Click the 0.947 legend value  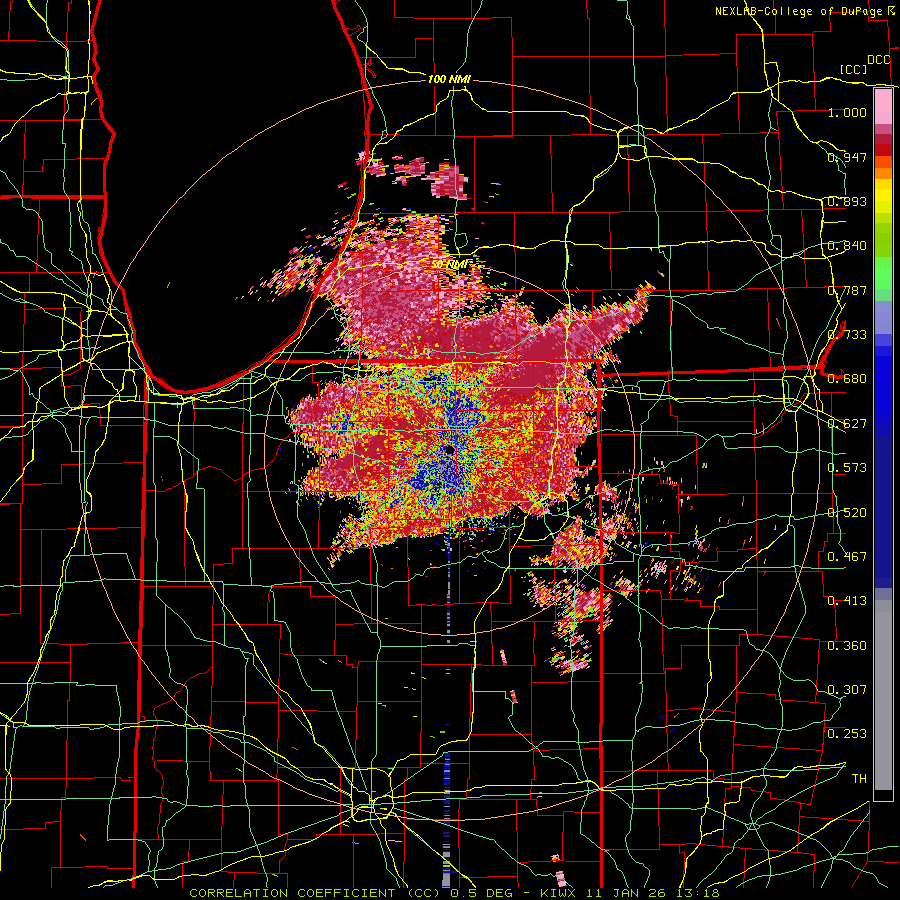point(847,157)
